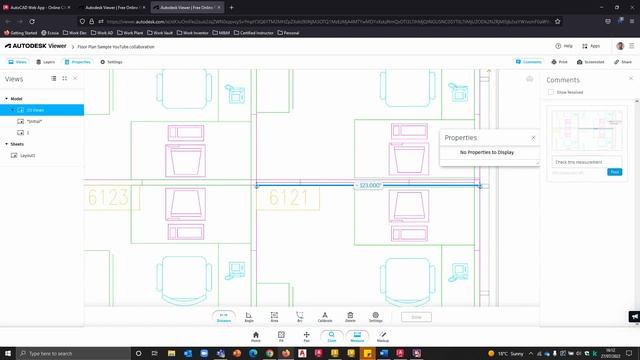The height and width of the screenshot is (360, 640).
Task: Click the Print button
Action: click(560, 62)
